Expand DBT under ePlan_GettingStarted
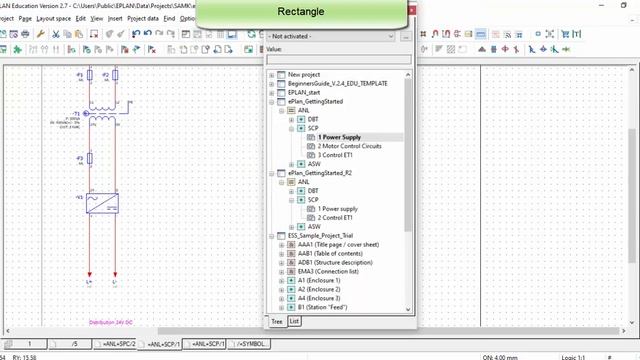640x360 pixels. coord(291,120)
